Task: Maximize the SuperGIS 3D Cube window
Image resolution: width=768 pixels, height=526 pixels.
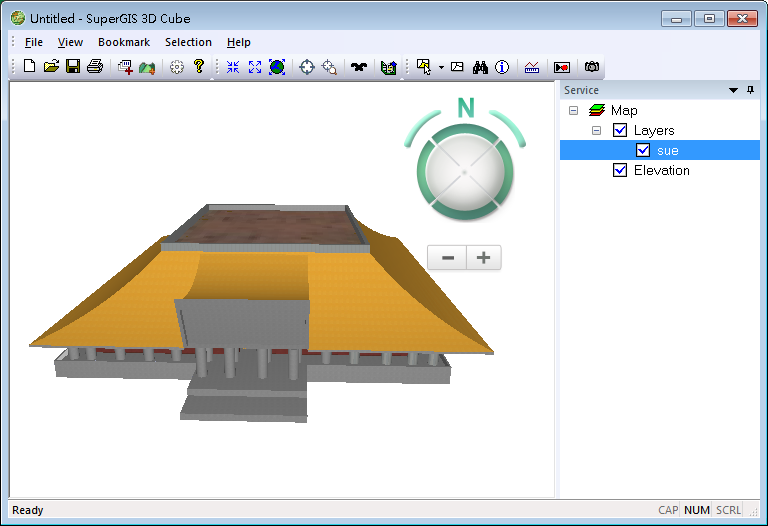Action: [x=709, y=19]
